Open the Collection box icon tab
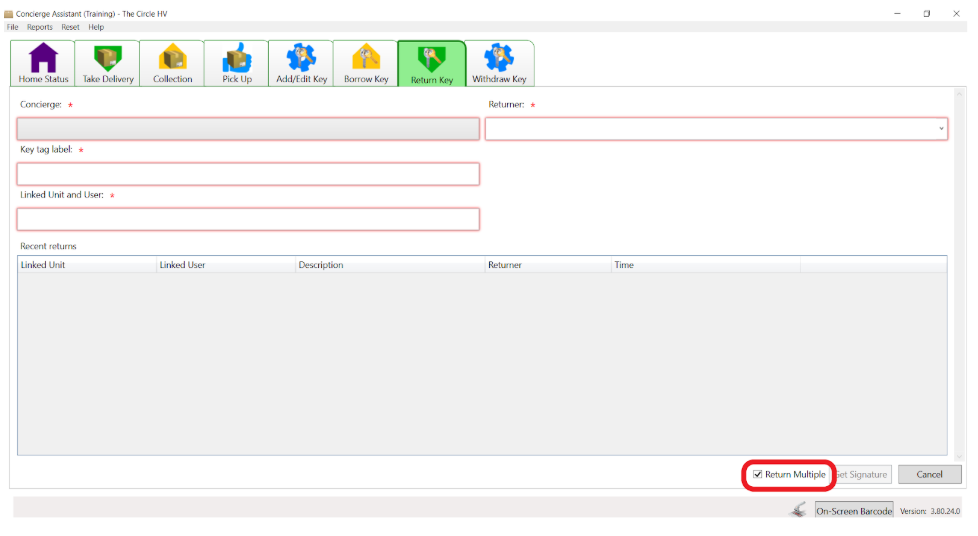978x536 pixels. click(172, 63)
